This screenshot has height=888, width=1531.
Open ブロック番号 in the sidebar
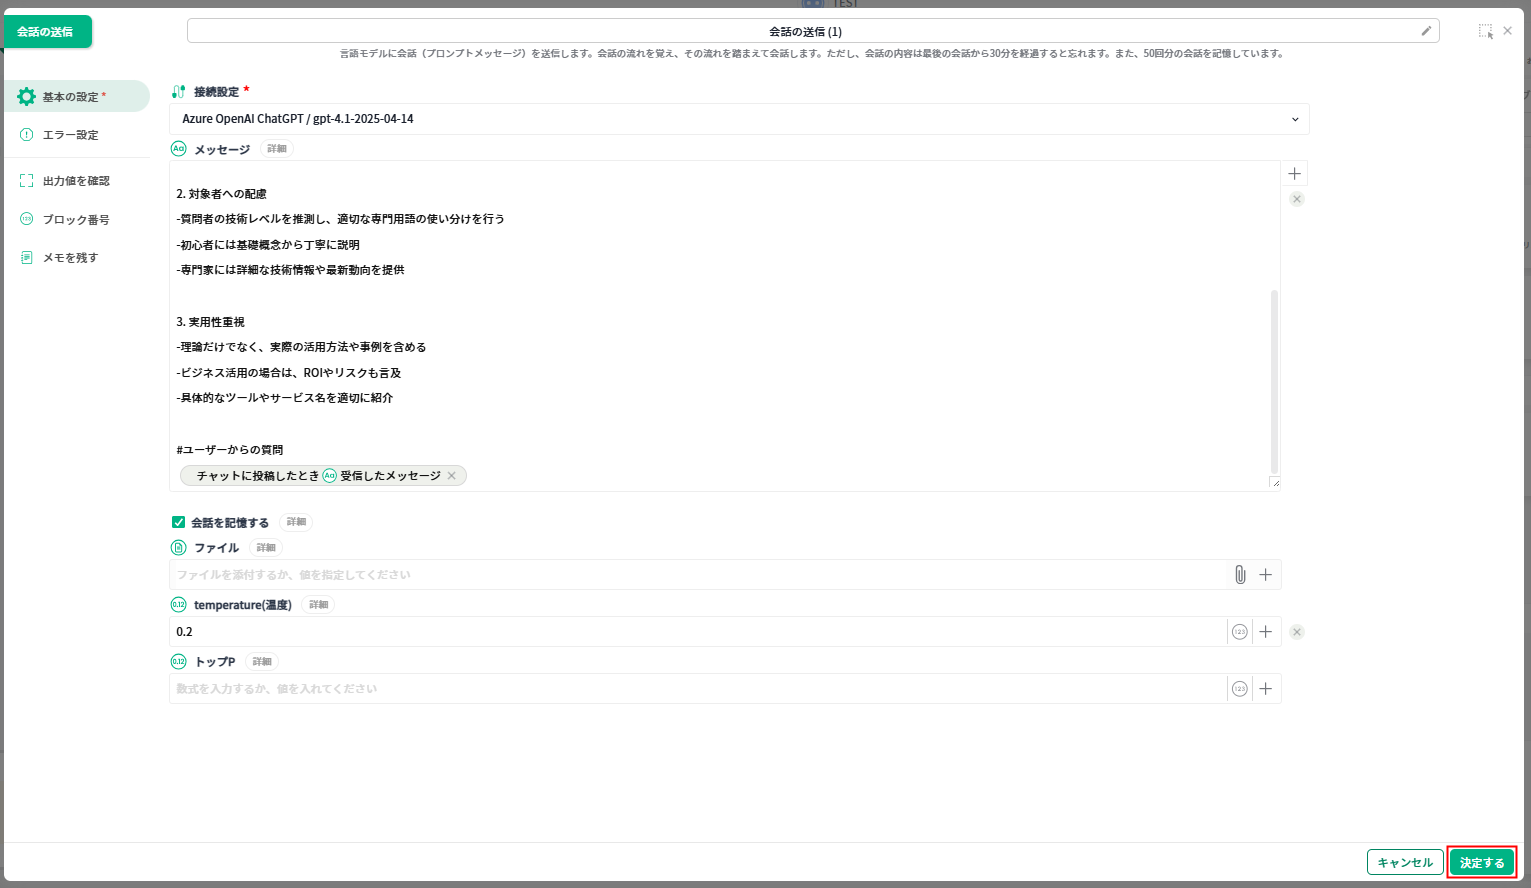pos(76,219)
